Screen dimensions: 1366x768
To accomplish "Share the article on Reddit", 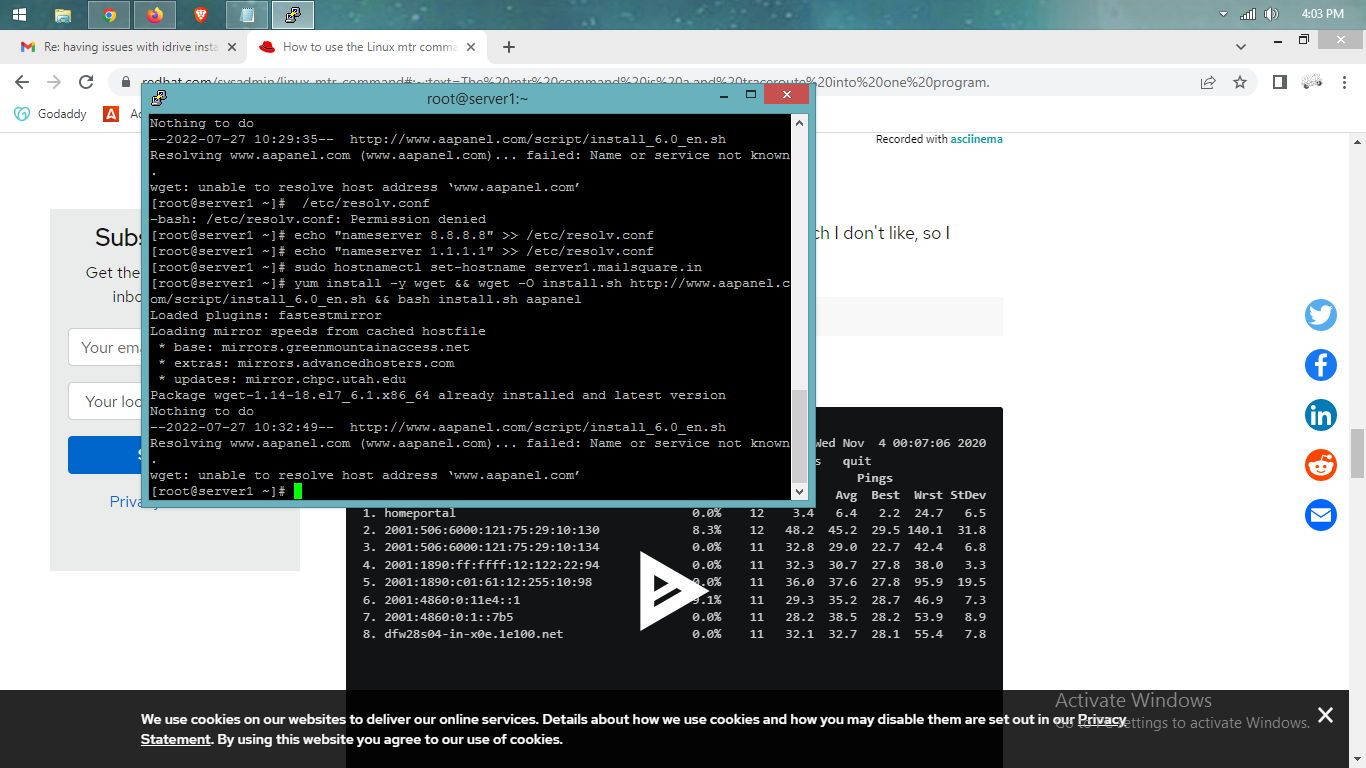I will pyautogui.click(x=1321, y=465).
